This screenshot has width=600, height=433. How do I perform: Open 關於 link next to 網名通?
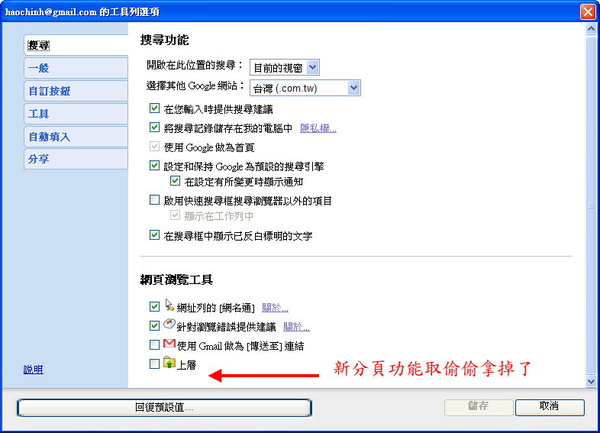point(275,308)
